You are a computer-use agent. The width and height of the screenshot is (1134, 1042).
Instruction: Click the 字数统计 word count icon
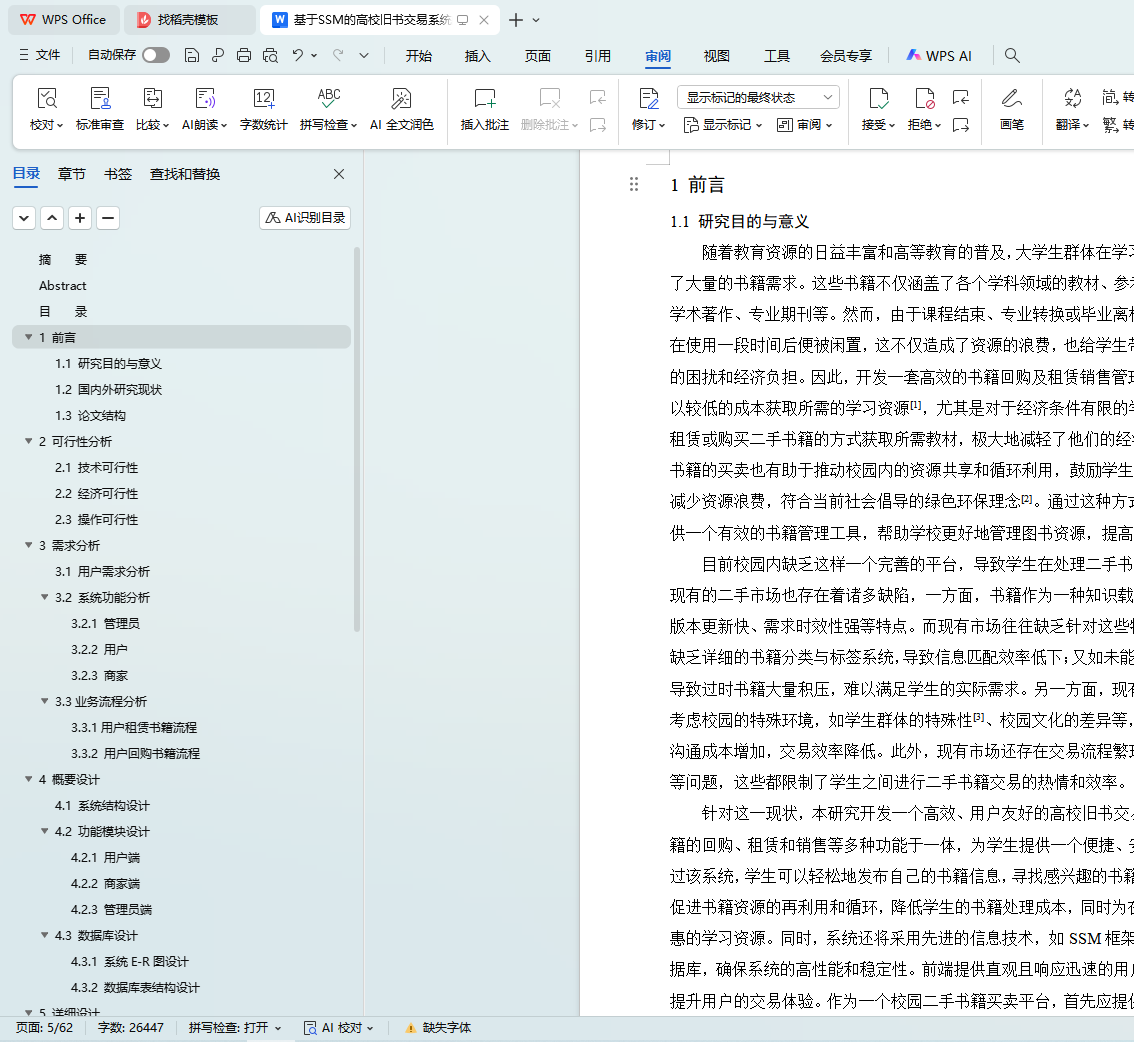coord(263,98)
